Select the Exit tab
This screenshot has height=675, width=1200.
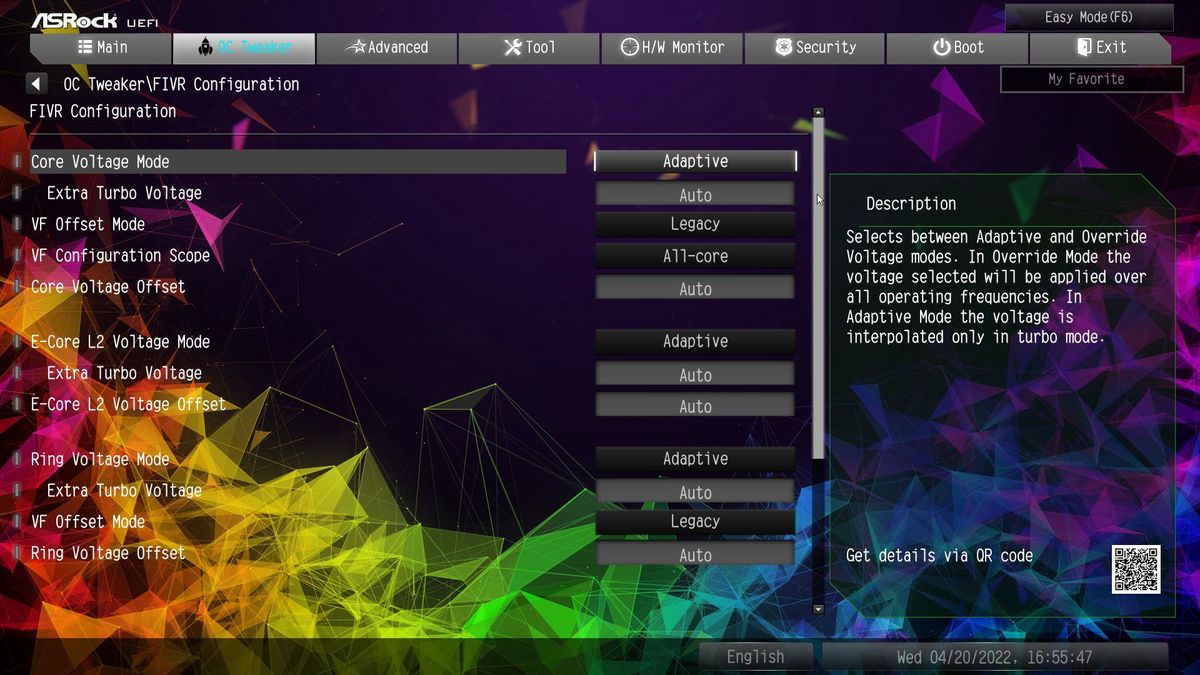click(x=1100, y=48)
